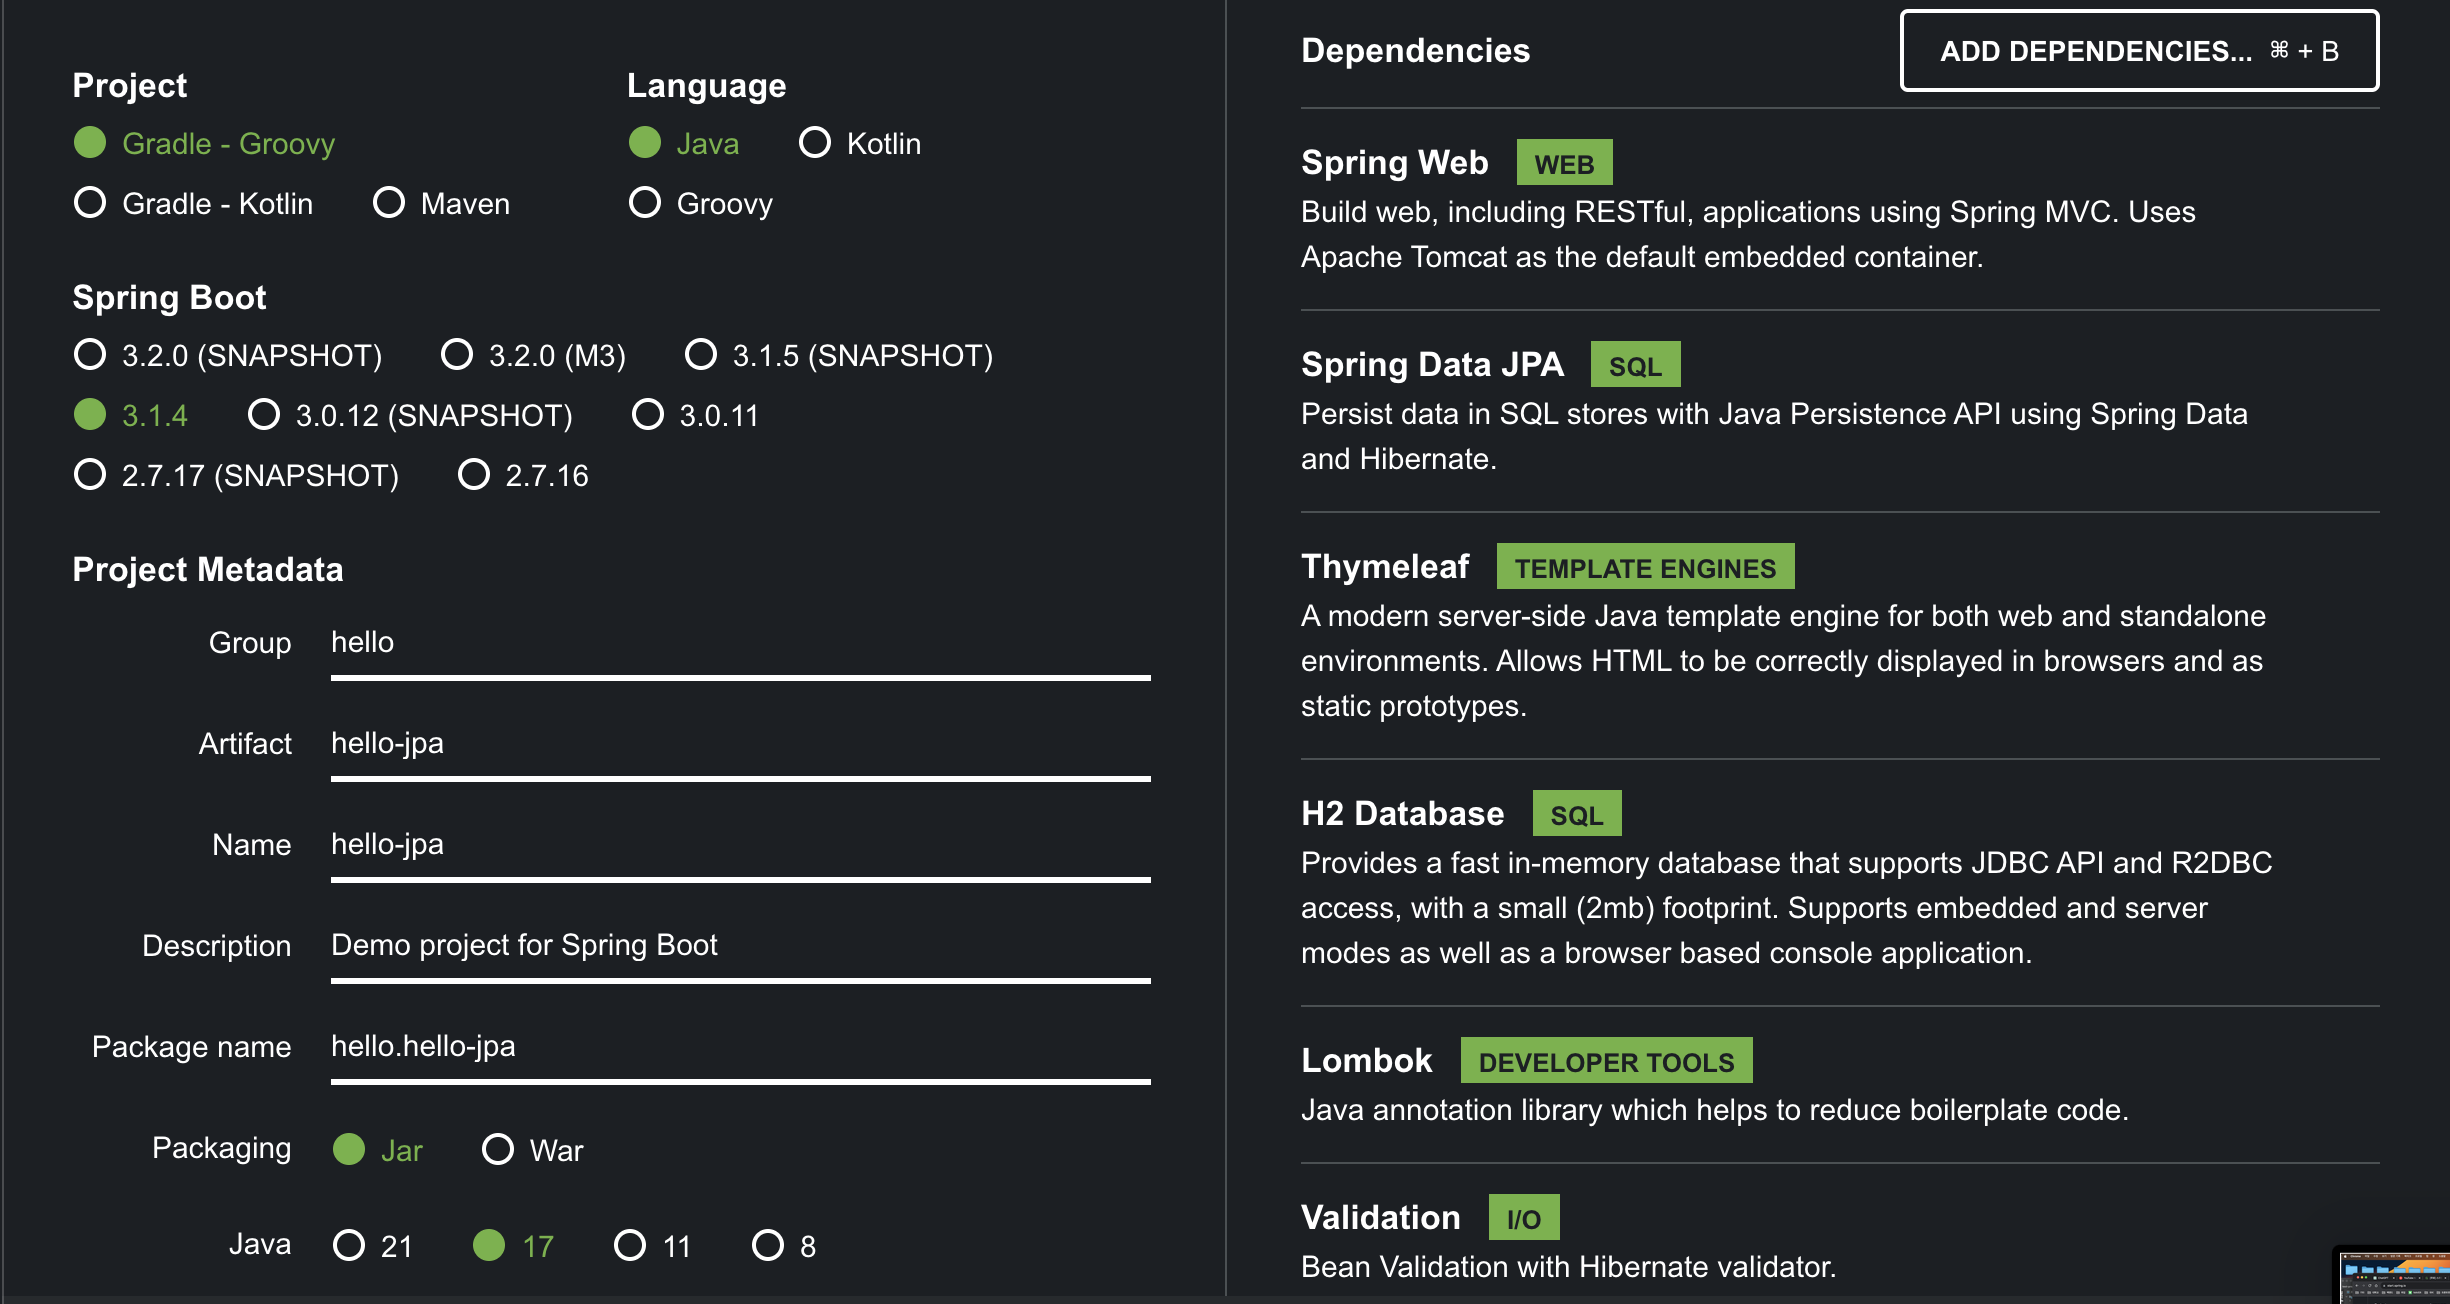Click the I/O category tag

[1523, 1218]
